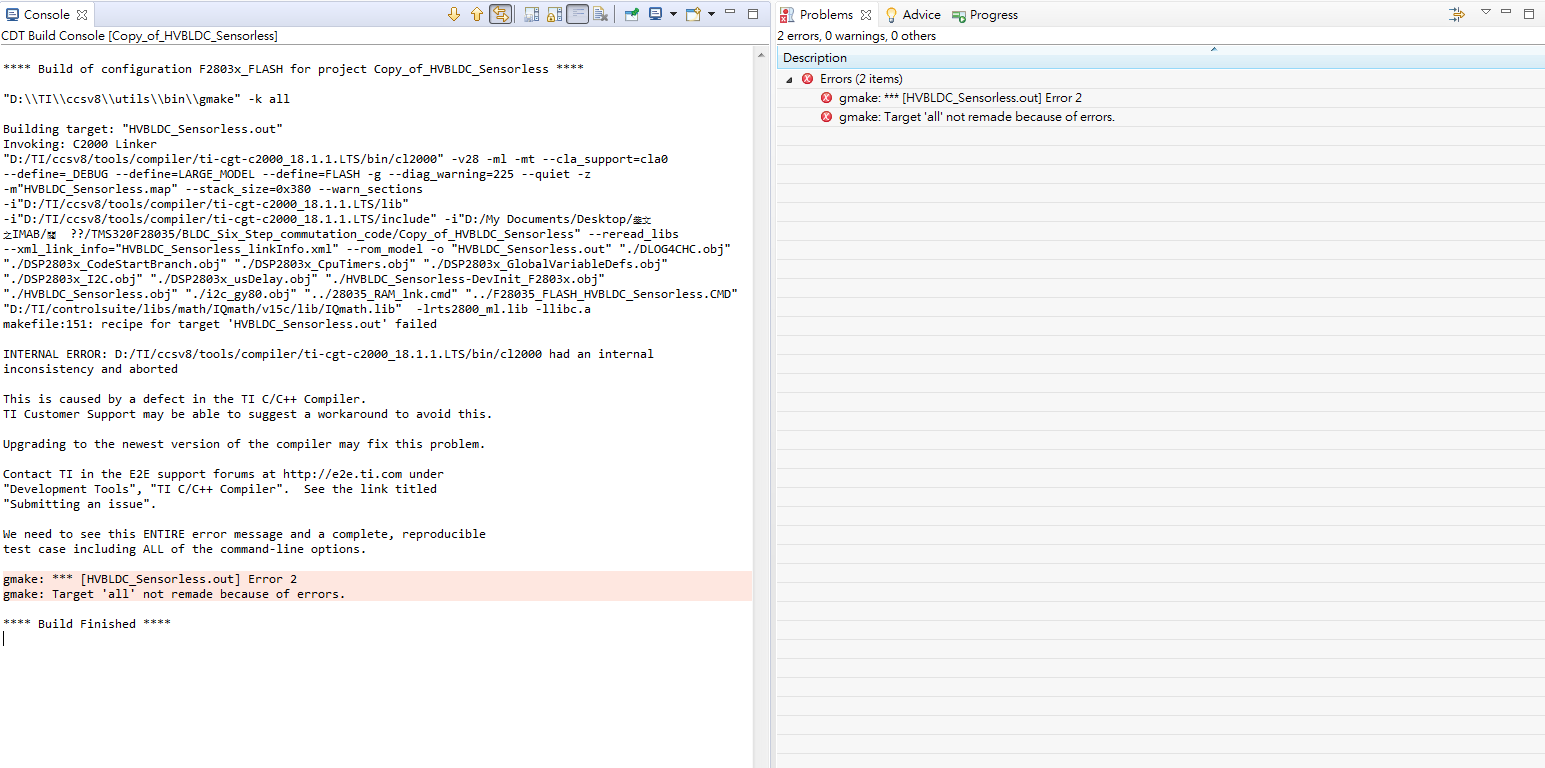
Task: Click 'CDT Build Console [Copy_of_HVBLDC_Sensorless]' label
Action: coord(139,36)
